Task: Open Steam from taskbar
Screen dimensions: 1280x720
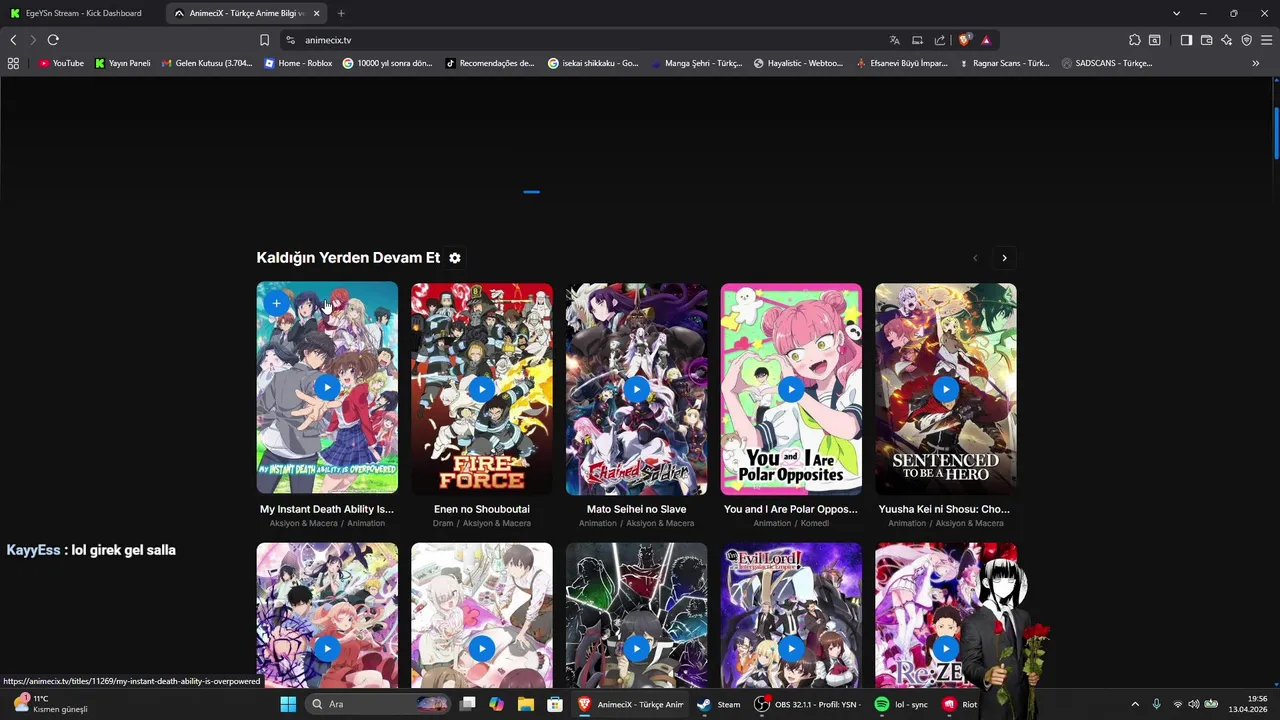Action: 719,704
